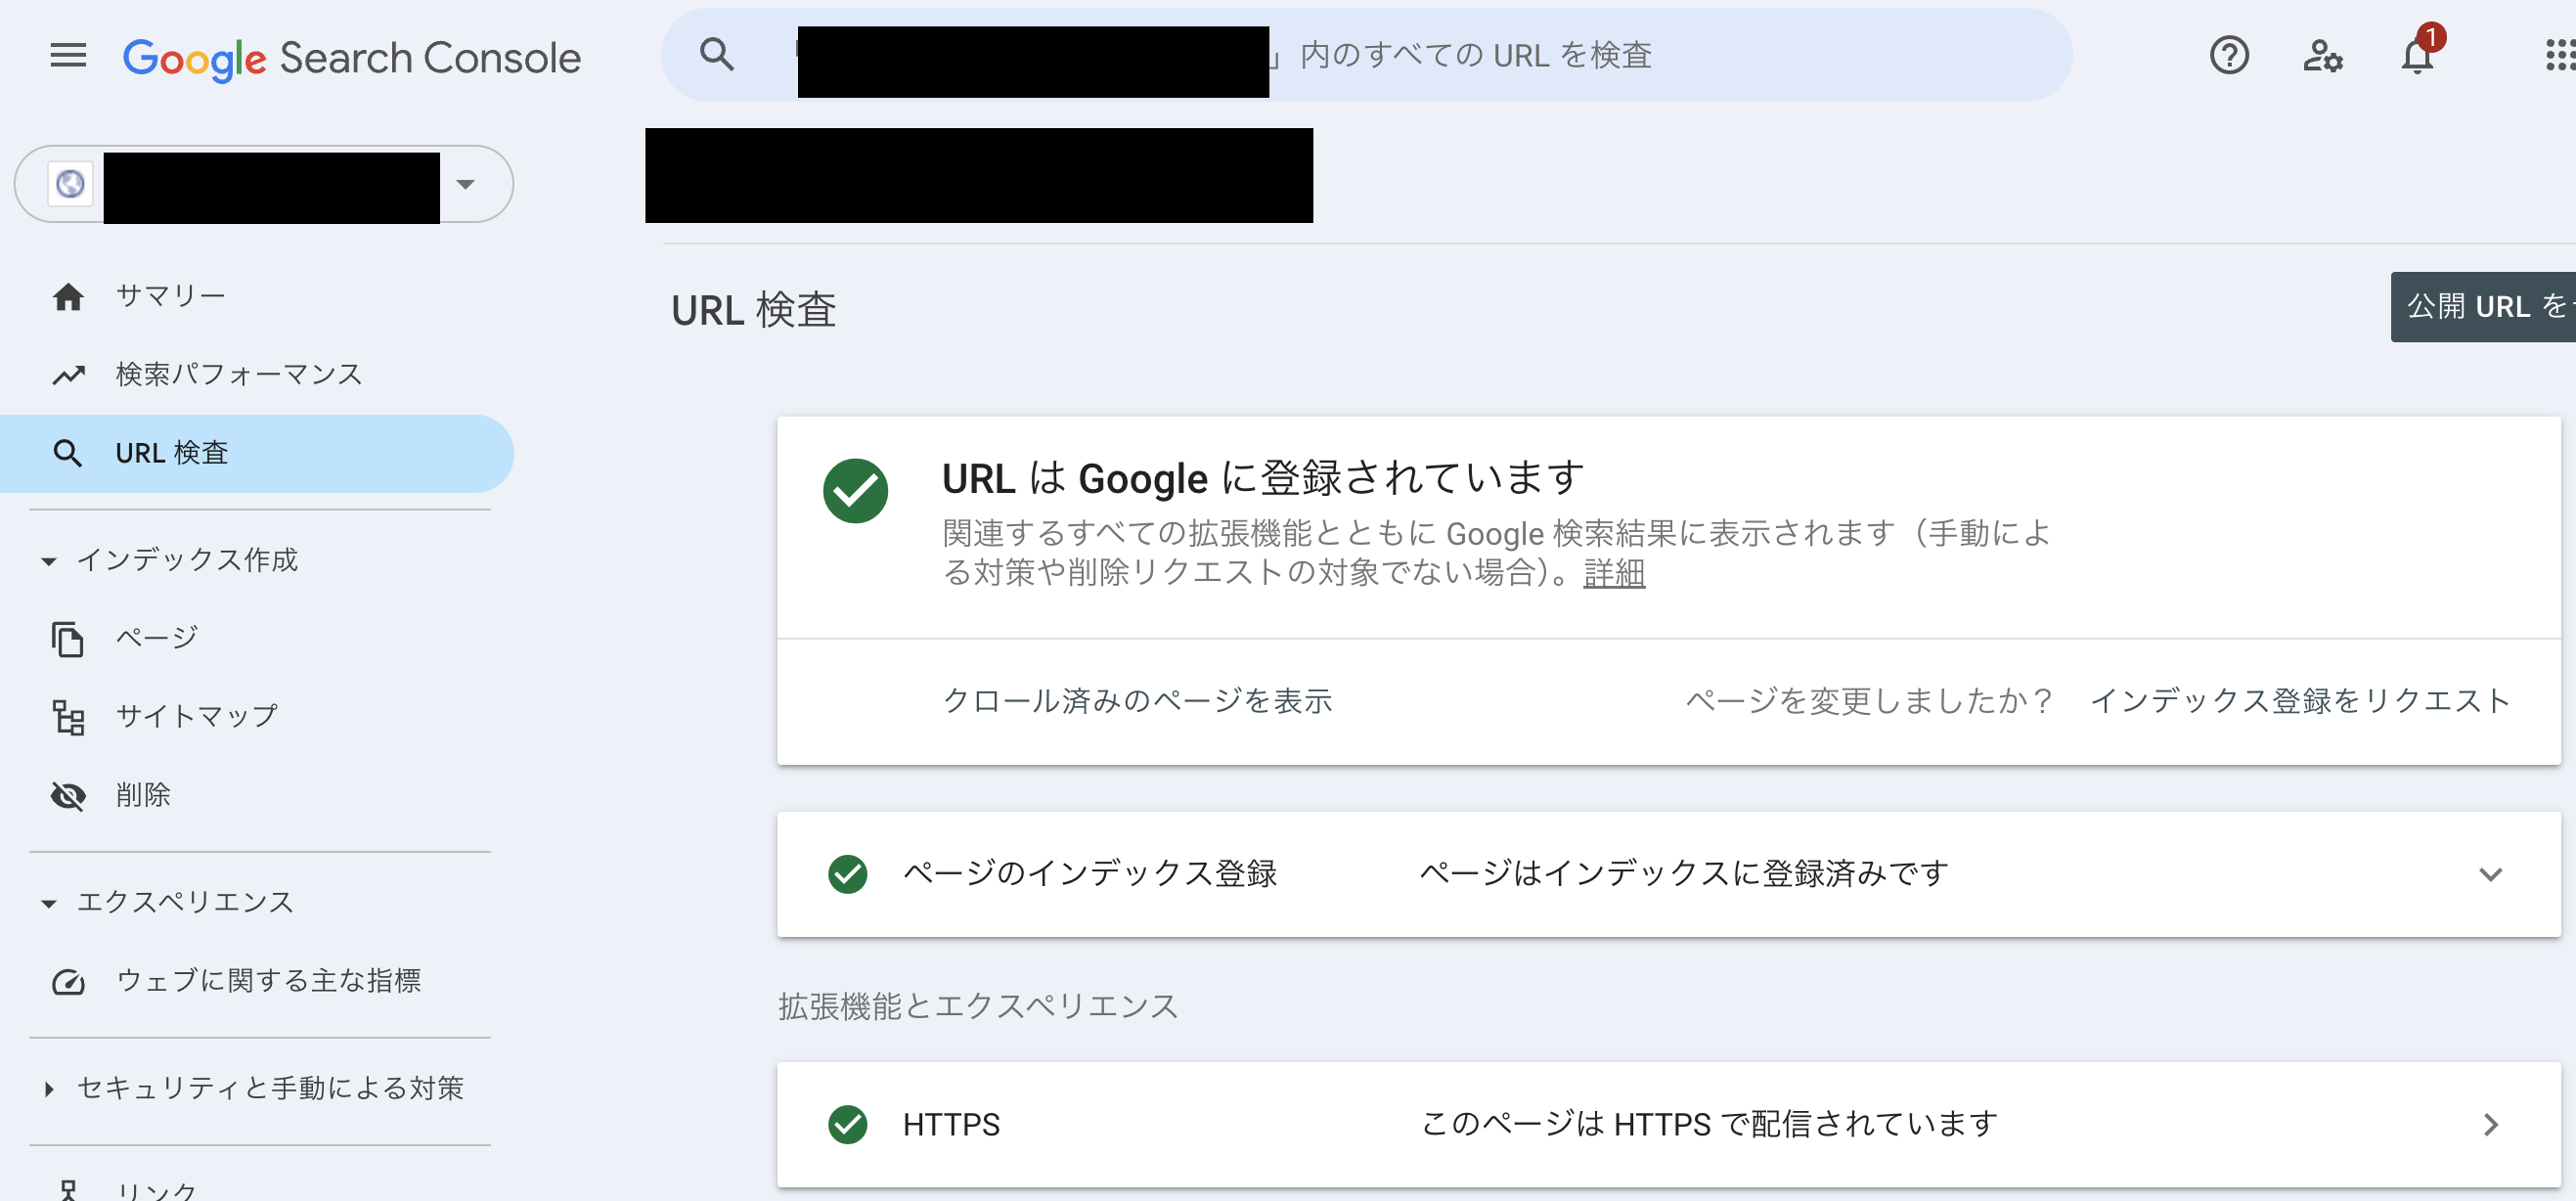The height and width of the screenshot is (1201, 2576).
Task: Go to 検索パフォーマンス in sidebar
Action: [x=238, y=374]
